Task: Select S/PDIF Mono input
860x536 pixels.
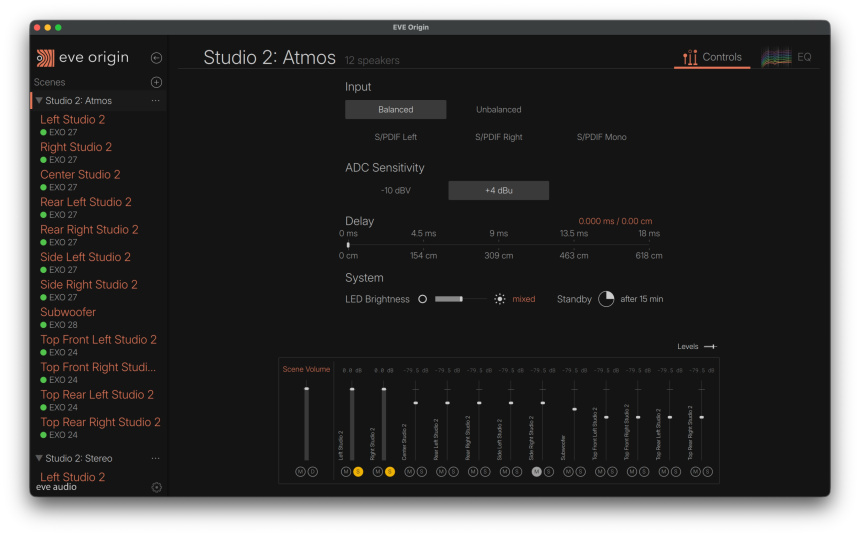Action: click(602, 137)
